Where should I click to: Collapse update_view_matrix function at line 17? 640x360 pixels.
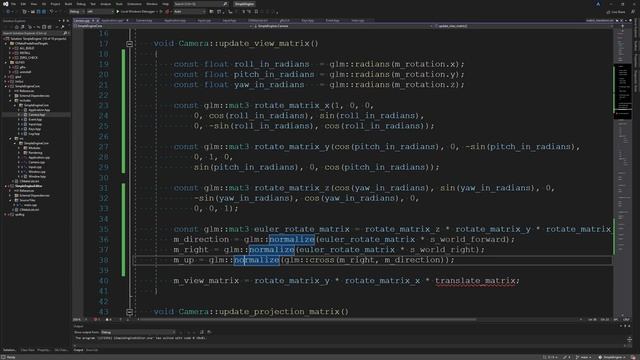tap(129, 44)
